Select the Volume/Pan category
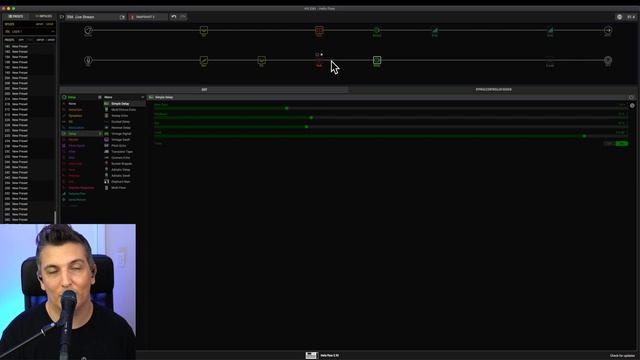This screenshot has width=640, height=360. point(77,194)
